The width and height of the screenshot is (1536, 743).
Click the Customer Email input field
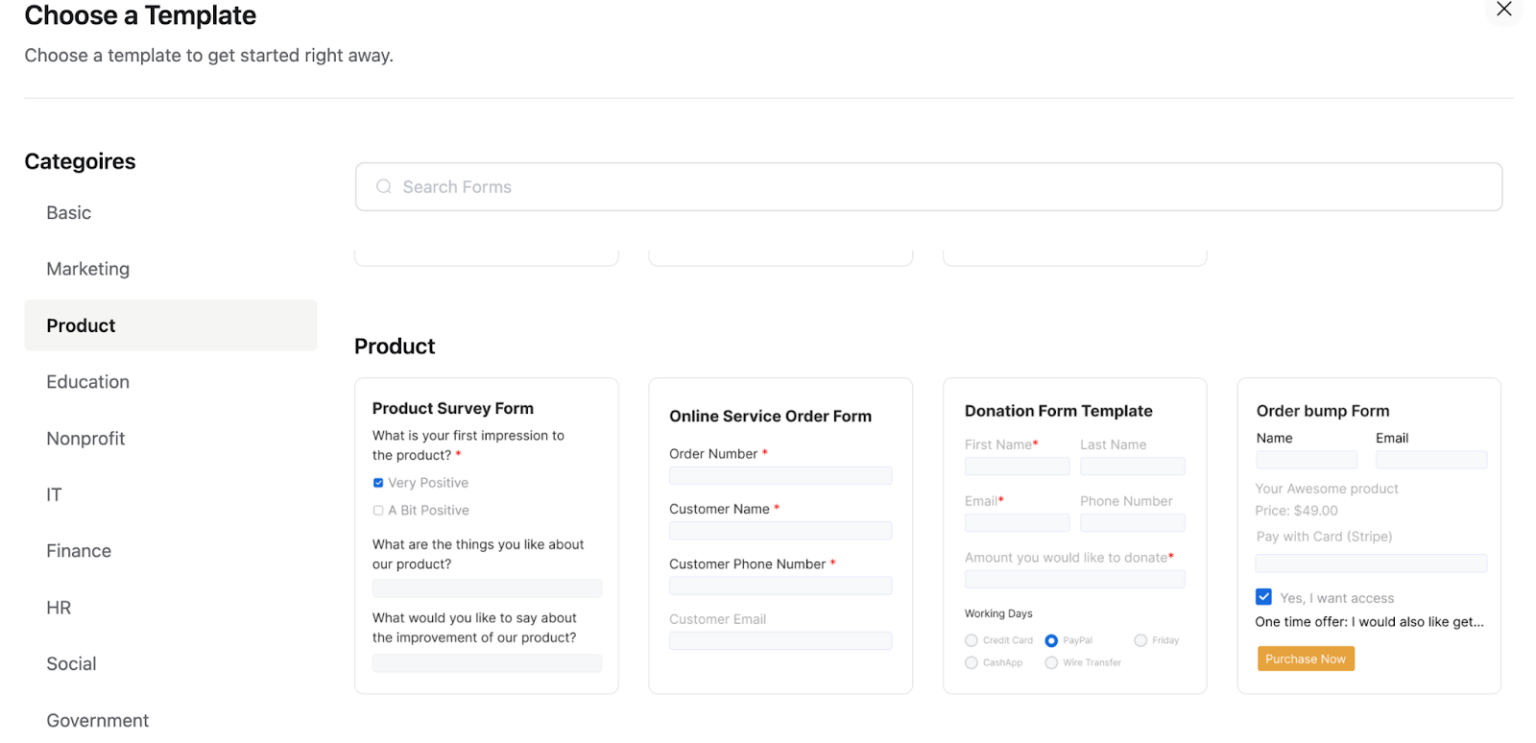(780, 641)
